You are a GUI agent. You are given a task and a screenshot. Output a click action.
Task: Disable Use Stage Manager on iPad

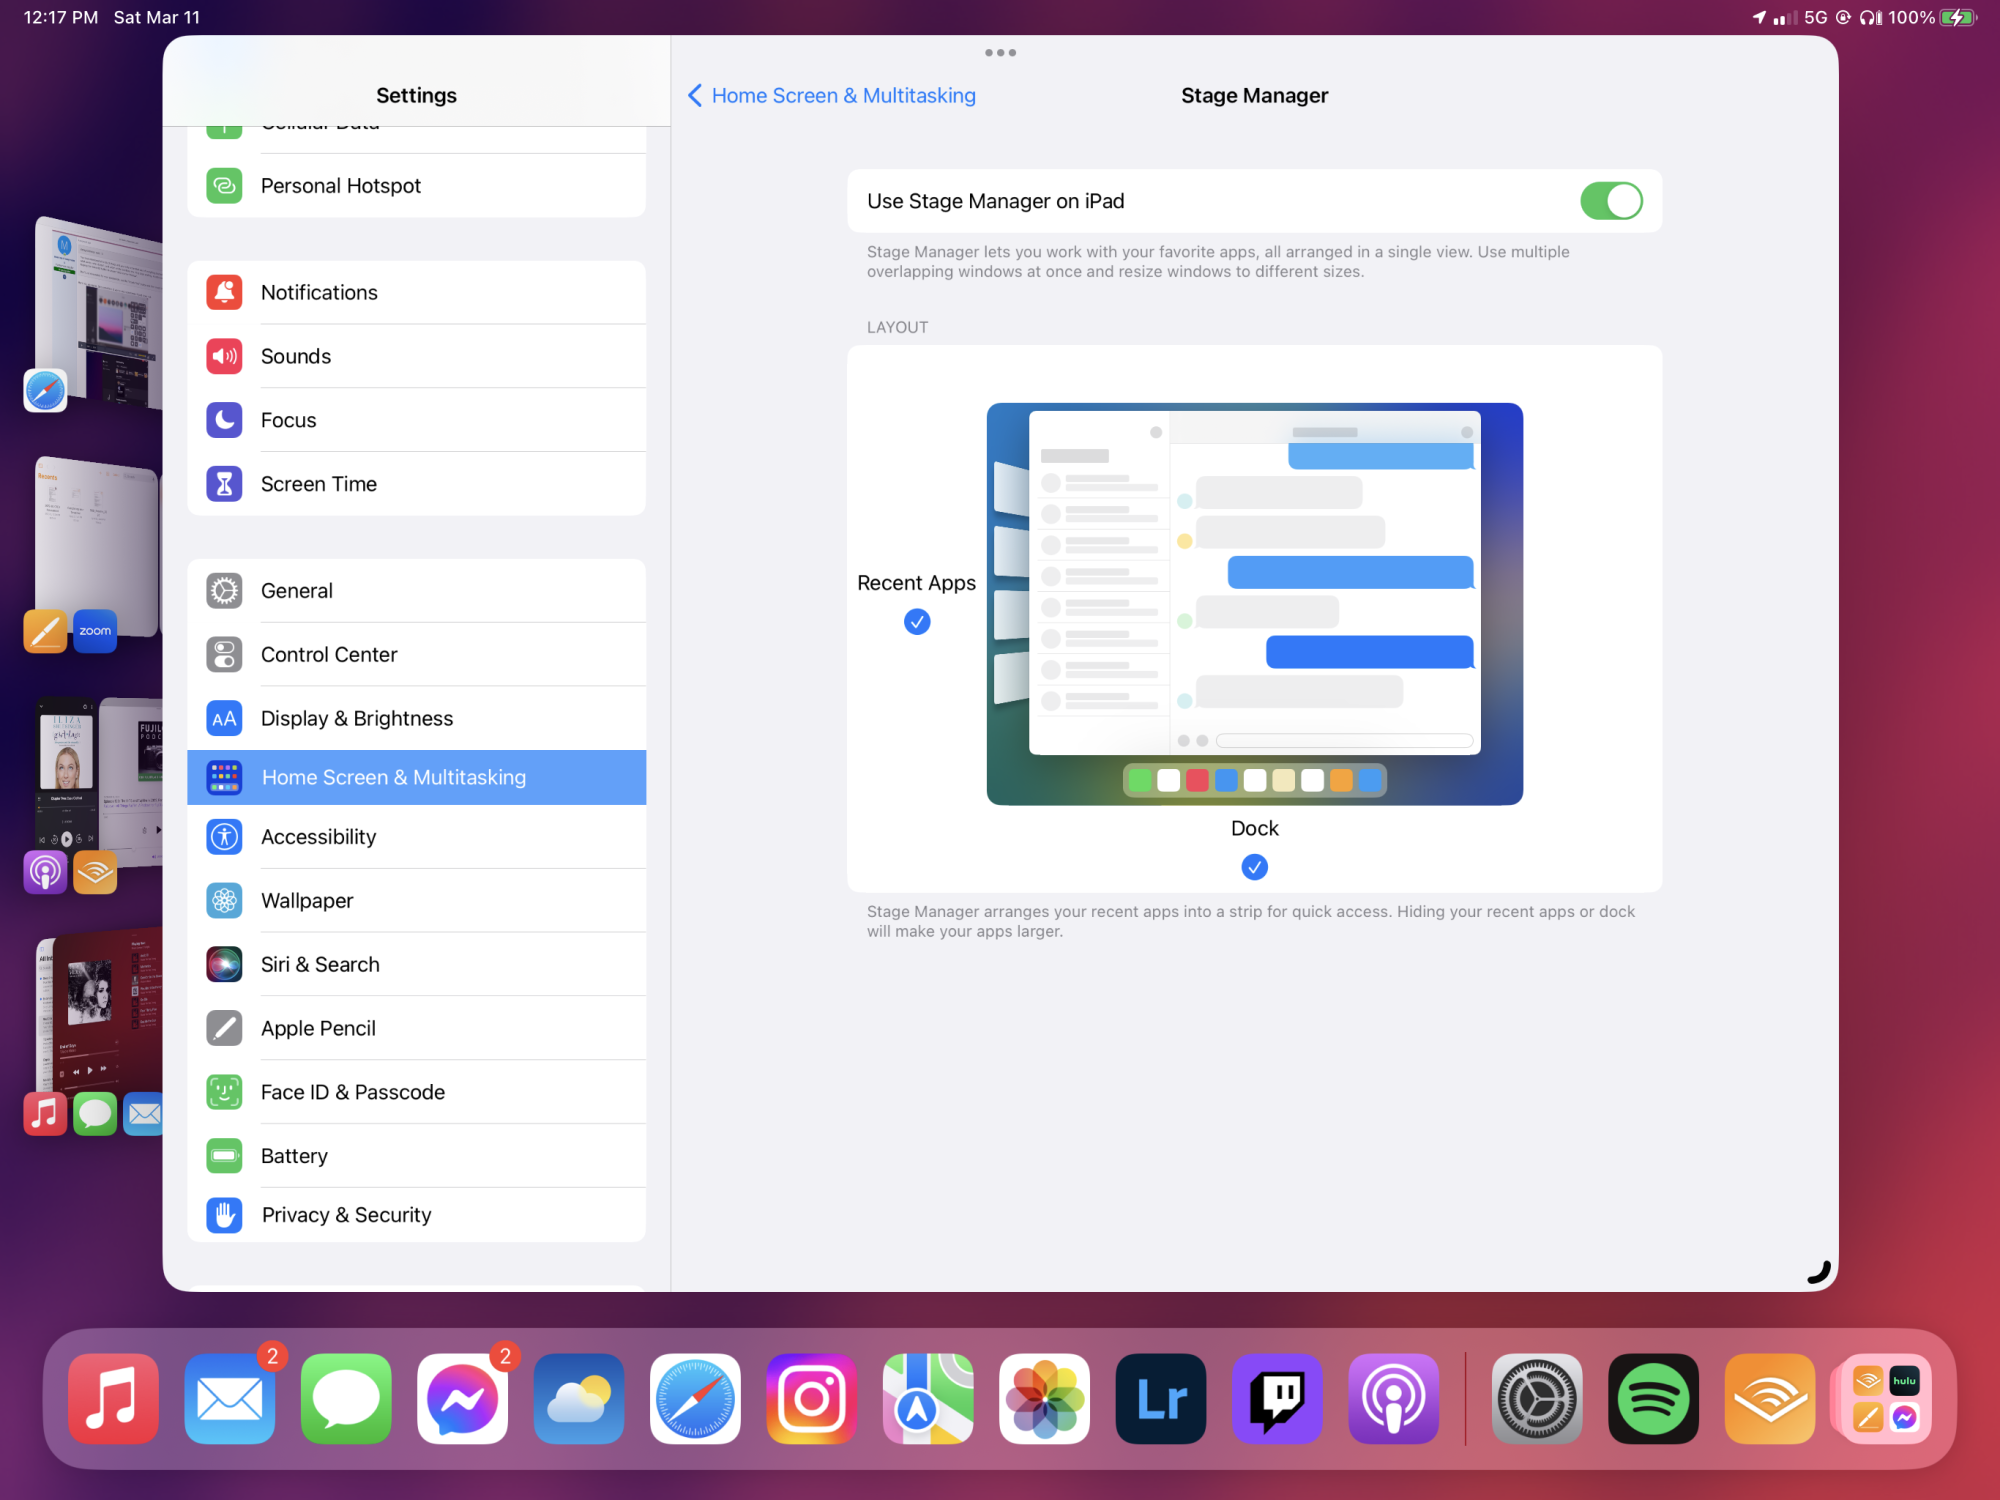[x=1610, y=201]
